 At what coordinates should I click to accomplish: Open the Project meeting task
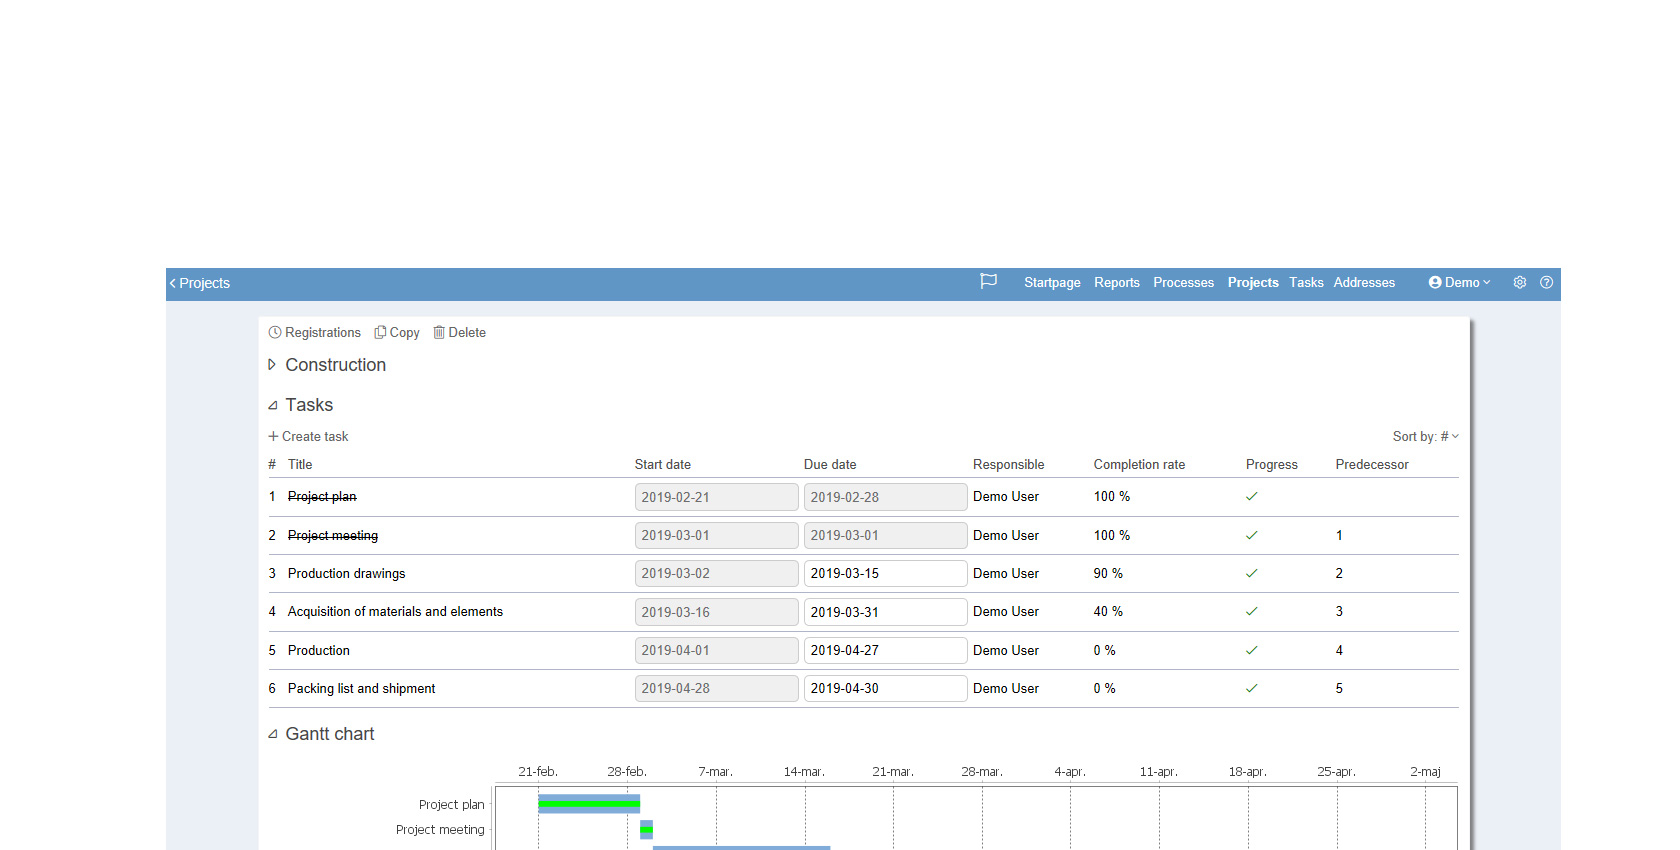coord(333,536)
